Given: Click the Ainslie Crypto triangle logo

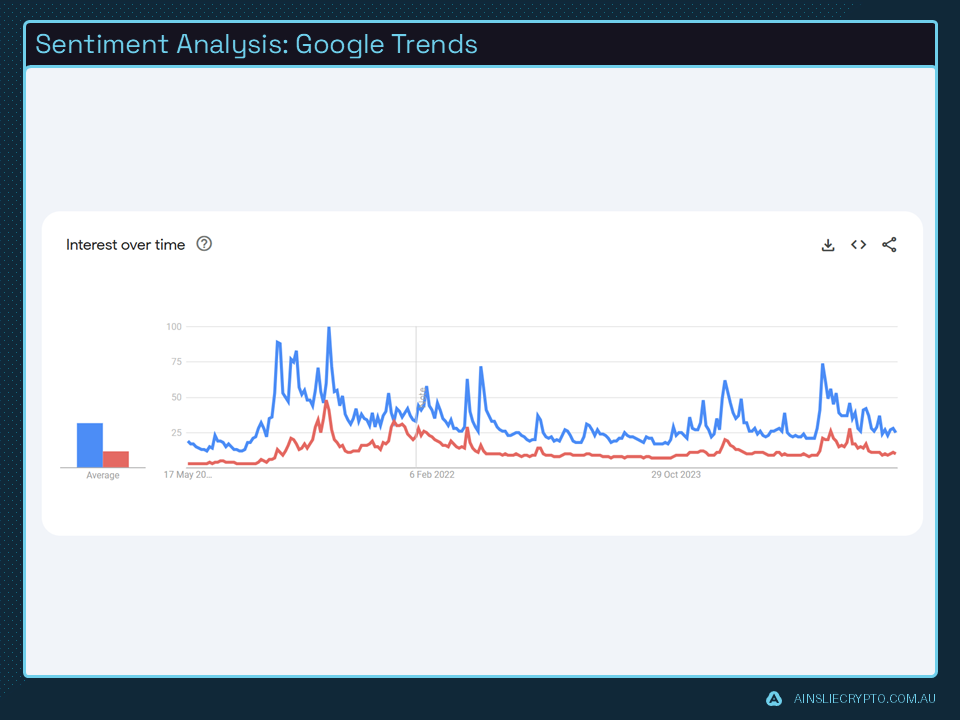Looking at the screenshot, I should 773,698.
